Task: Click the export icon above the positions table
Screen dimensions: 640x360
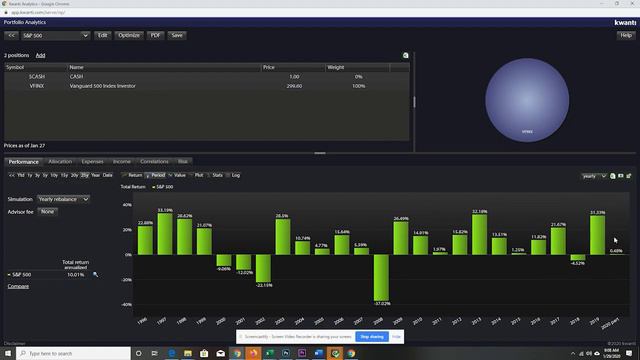Action: (x=405, y=56)
